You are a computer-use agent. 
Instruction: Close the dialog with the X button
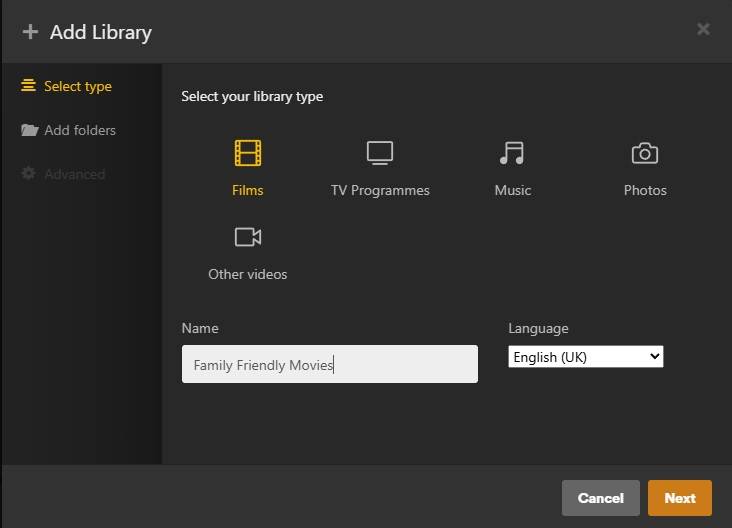coord(703,29)
